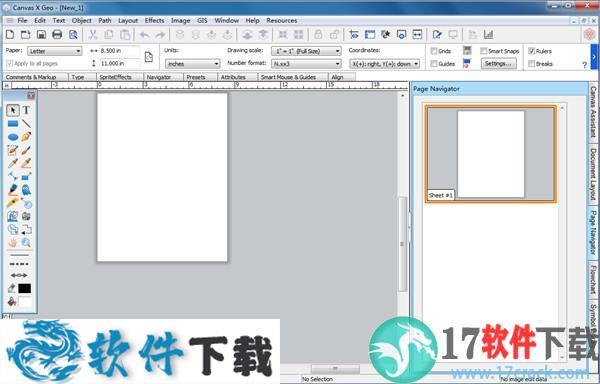Image resolution: width=600 pixels, height=384 pixels.
Task: Open the dash style selector
Action: 19,264
